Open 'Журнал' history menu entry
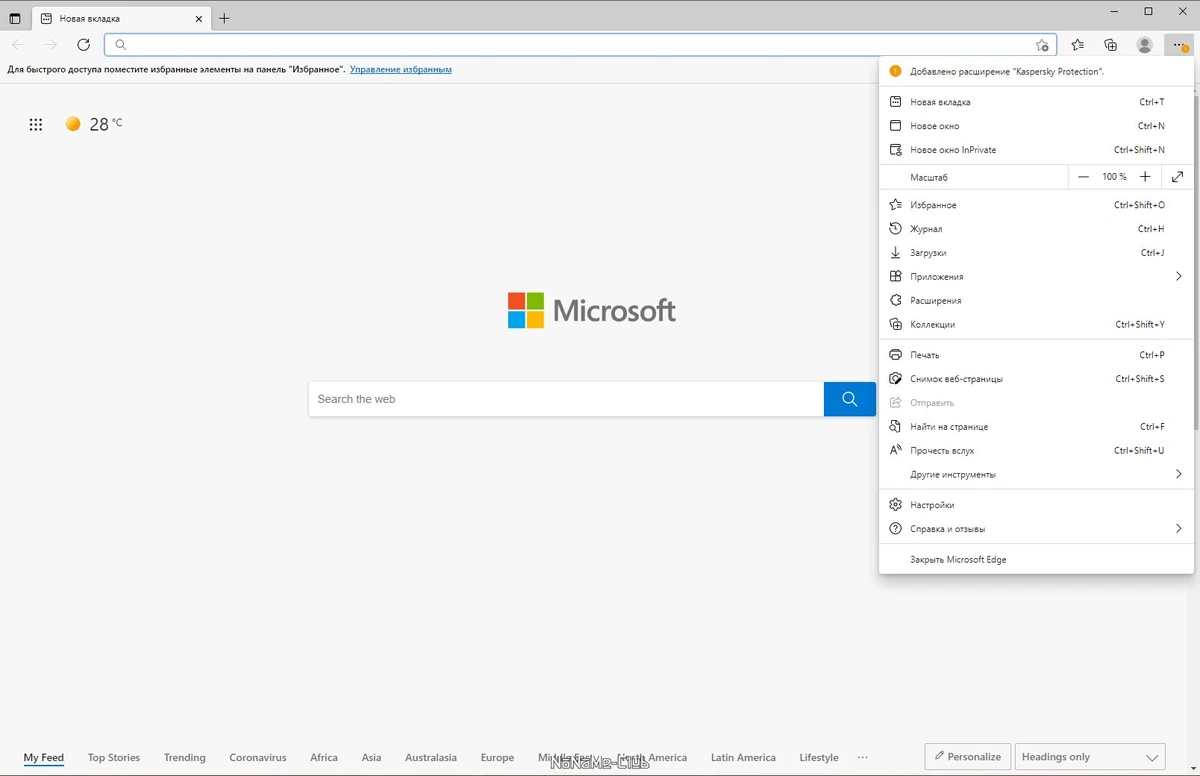 click(x=1036, y=229)
